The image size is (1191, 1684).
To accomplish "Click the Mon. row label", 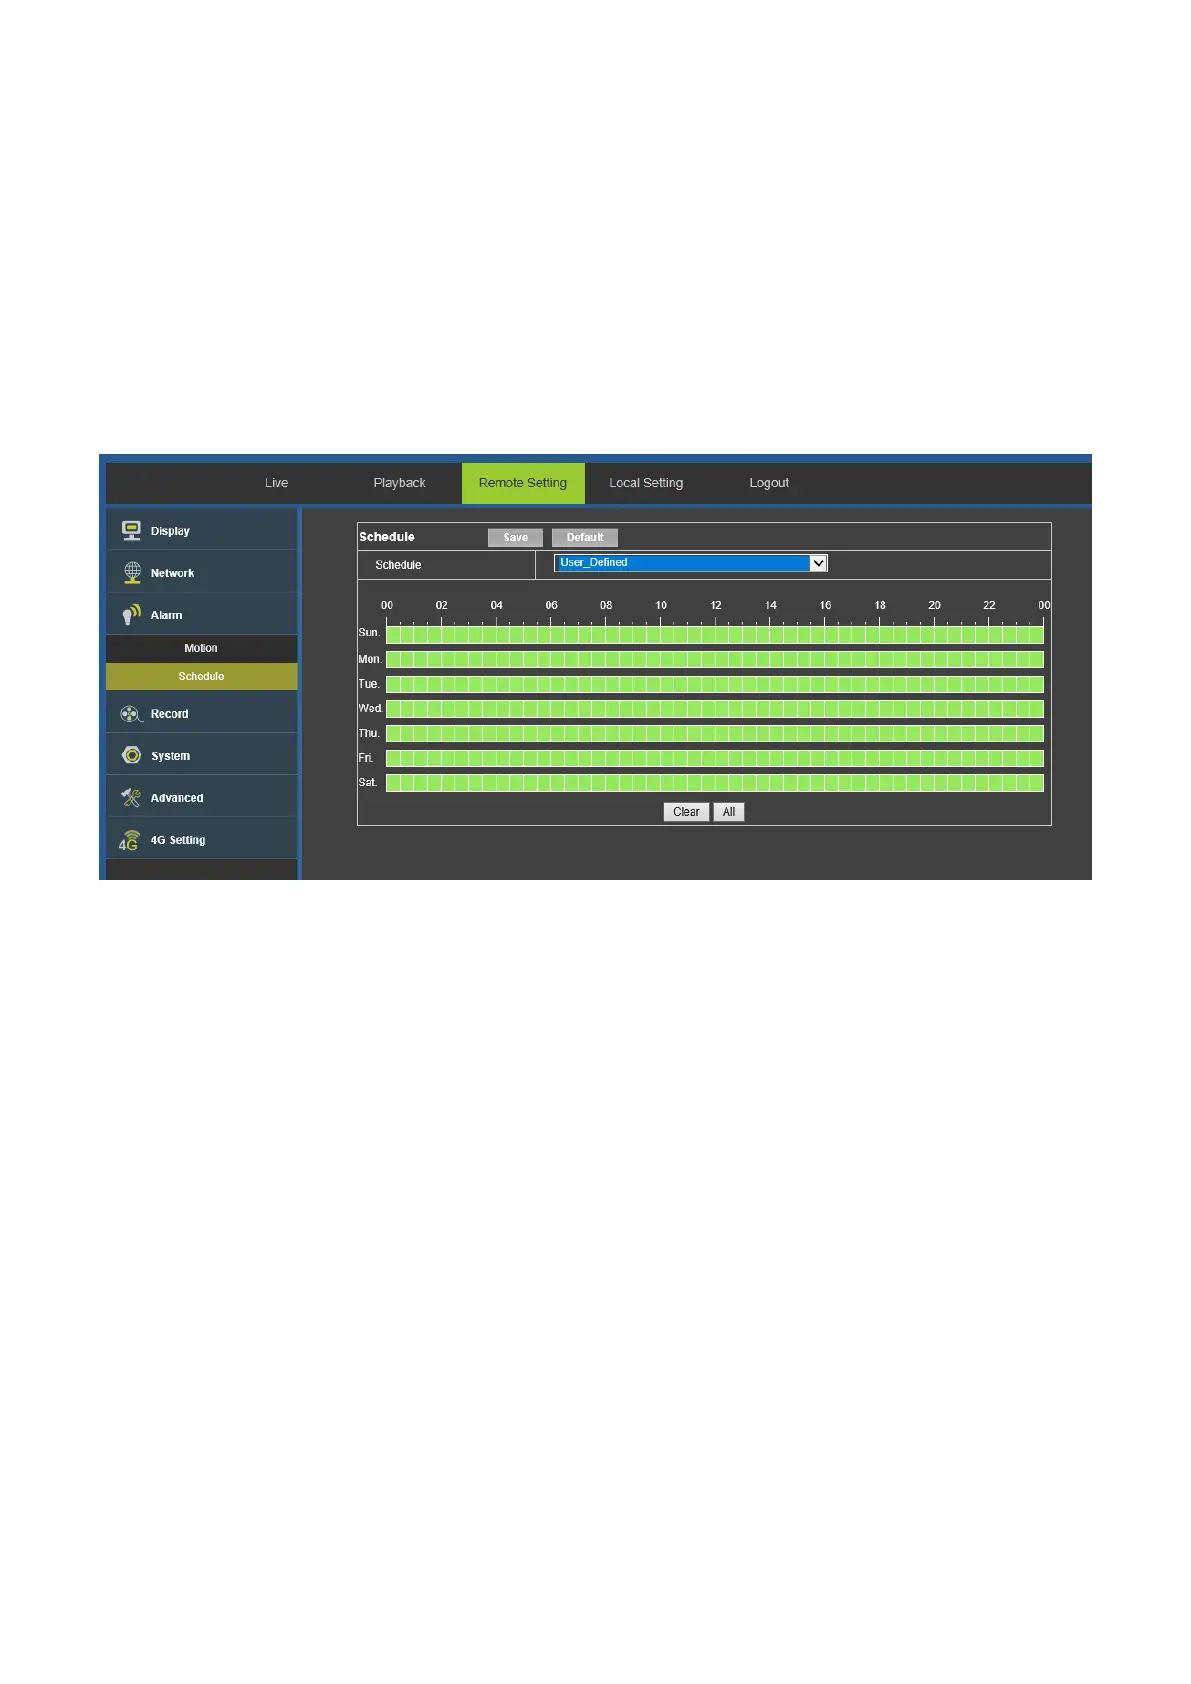I will point(370,659).
